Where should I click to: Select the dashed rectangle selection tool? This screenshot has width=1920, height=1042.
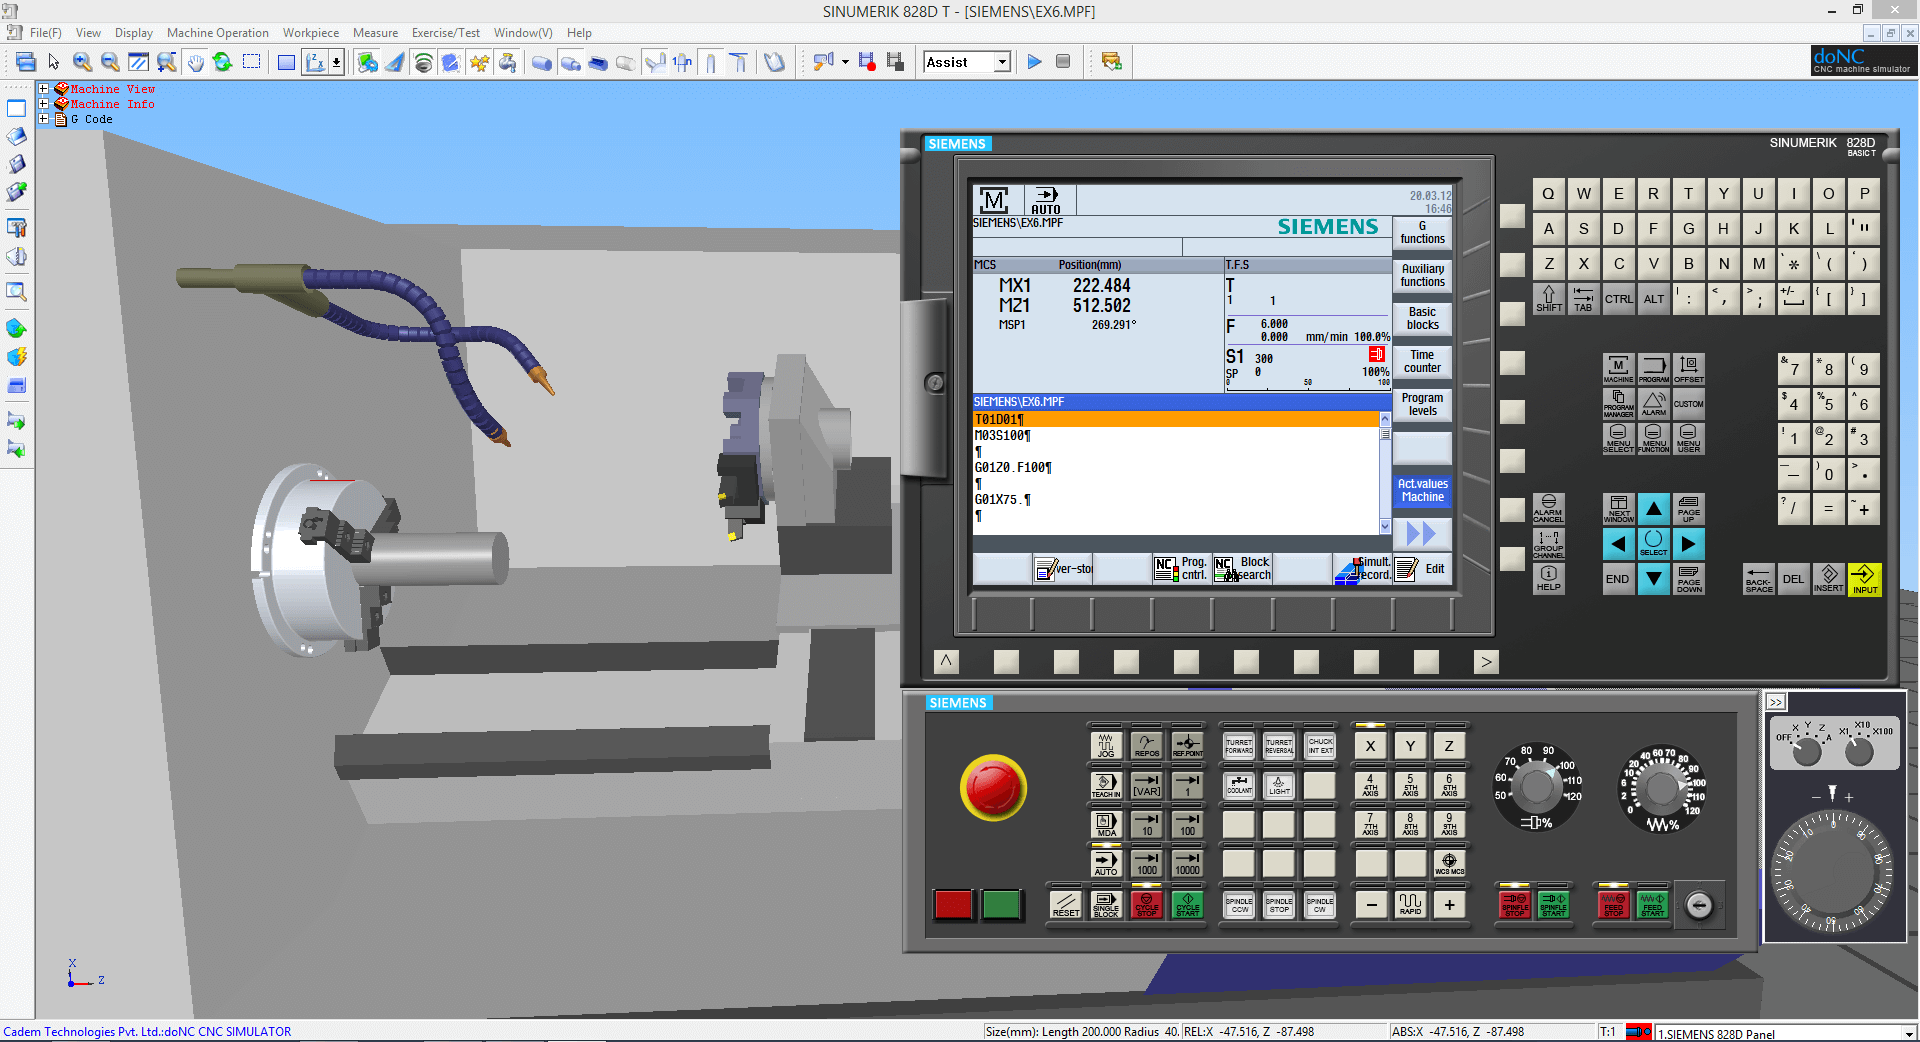[251, 62]
